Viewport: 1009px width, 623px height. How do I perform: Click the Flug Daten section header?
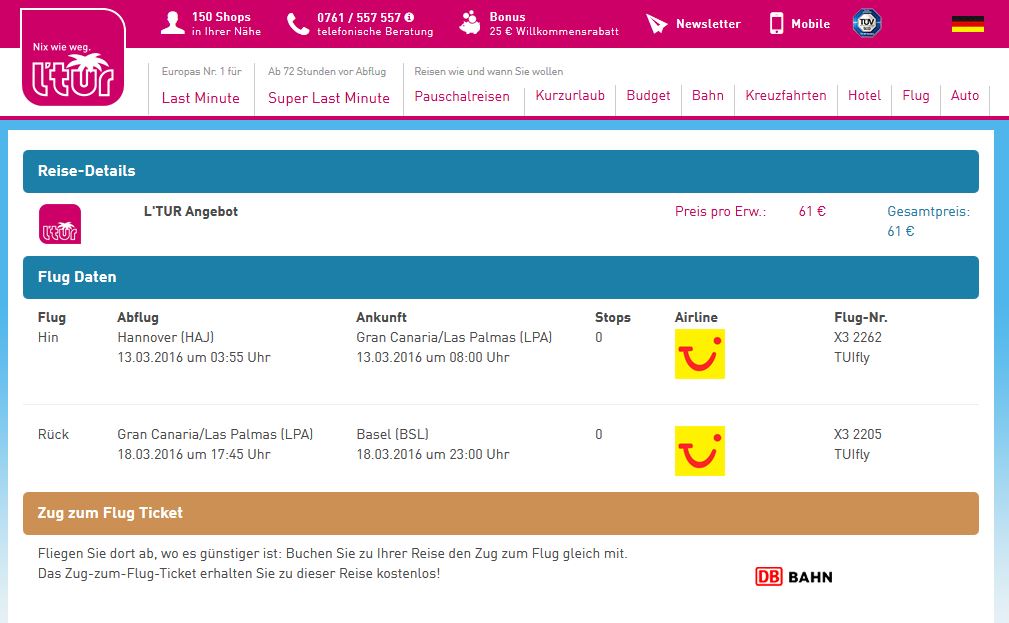point(501,277)
